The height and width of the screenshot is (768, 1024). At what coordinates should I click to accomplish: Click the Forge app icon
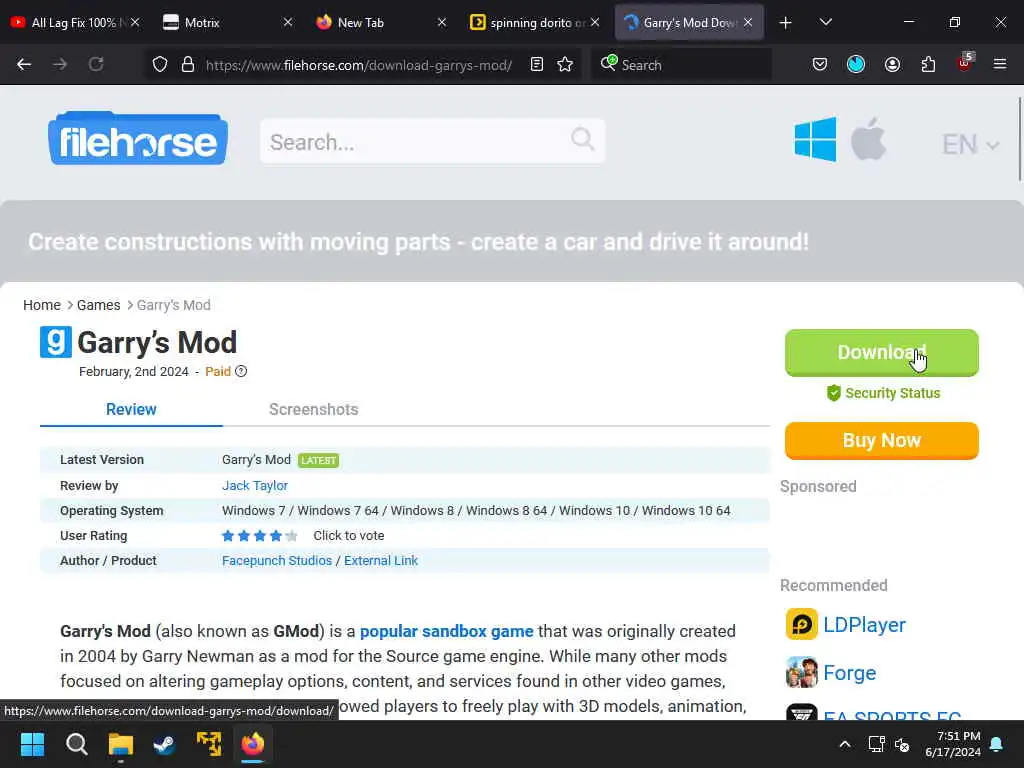click(x=801, y=673)
